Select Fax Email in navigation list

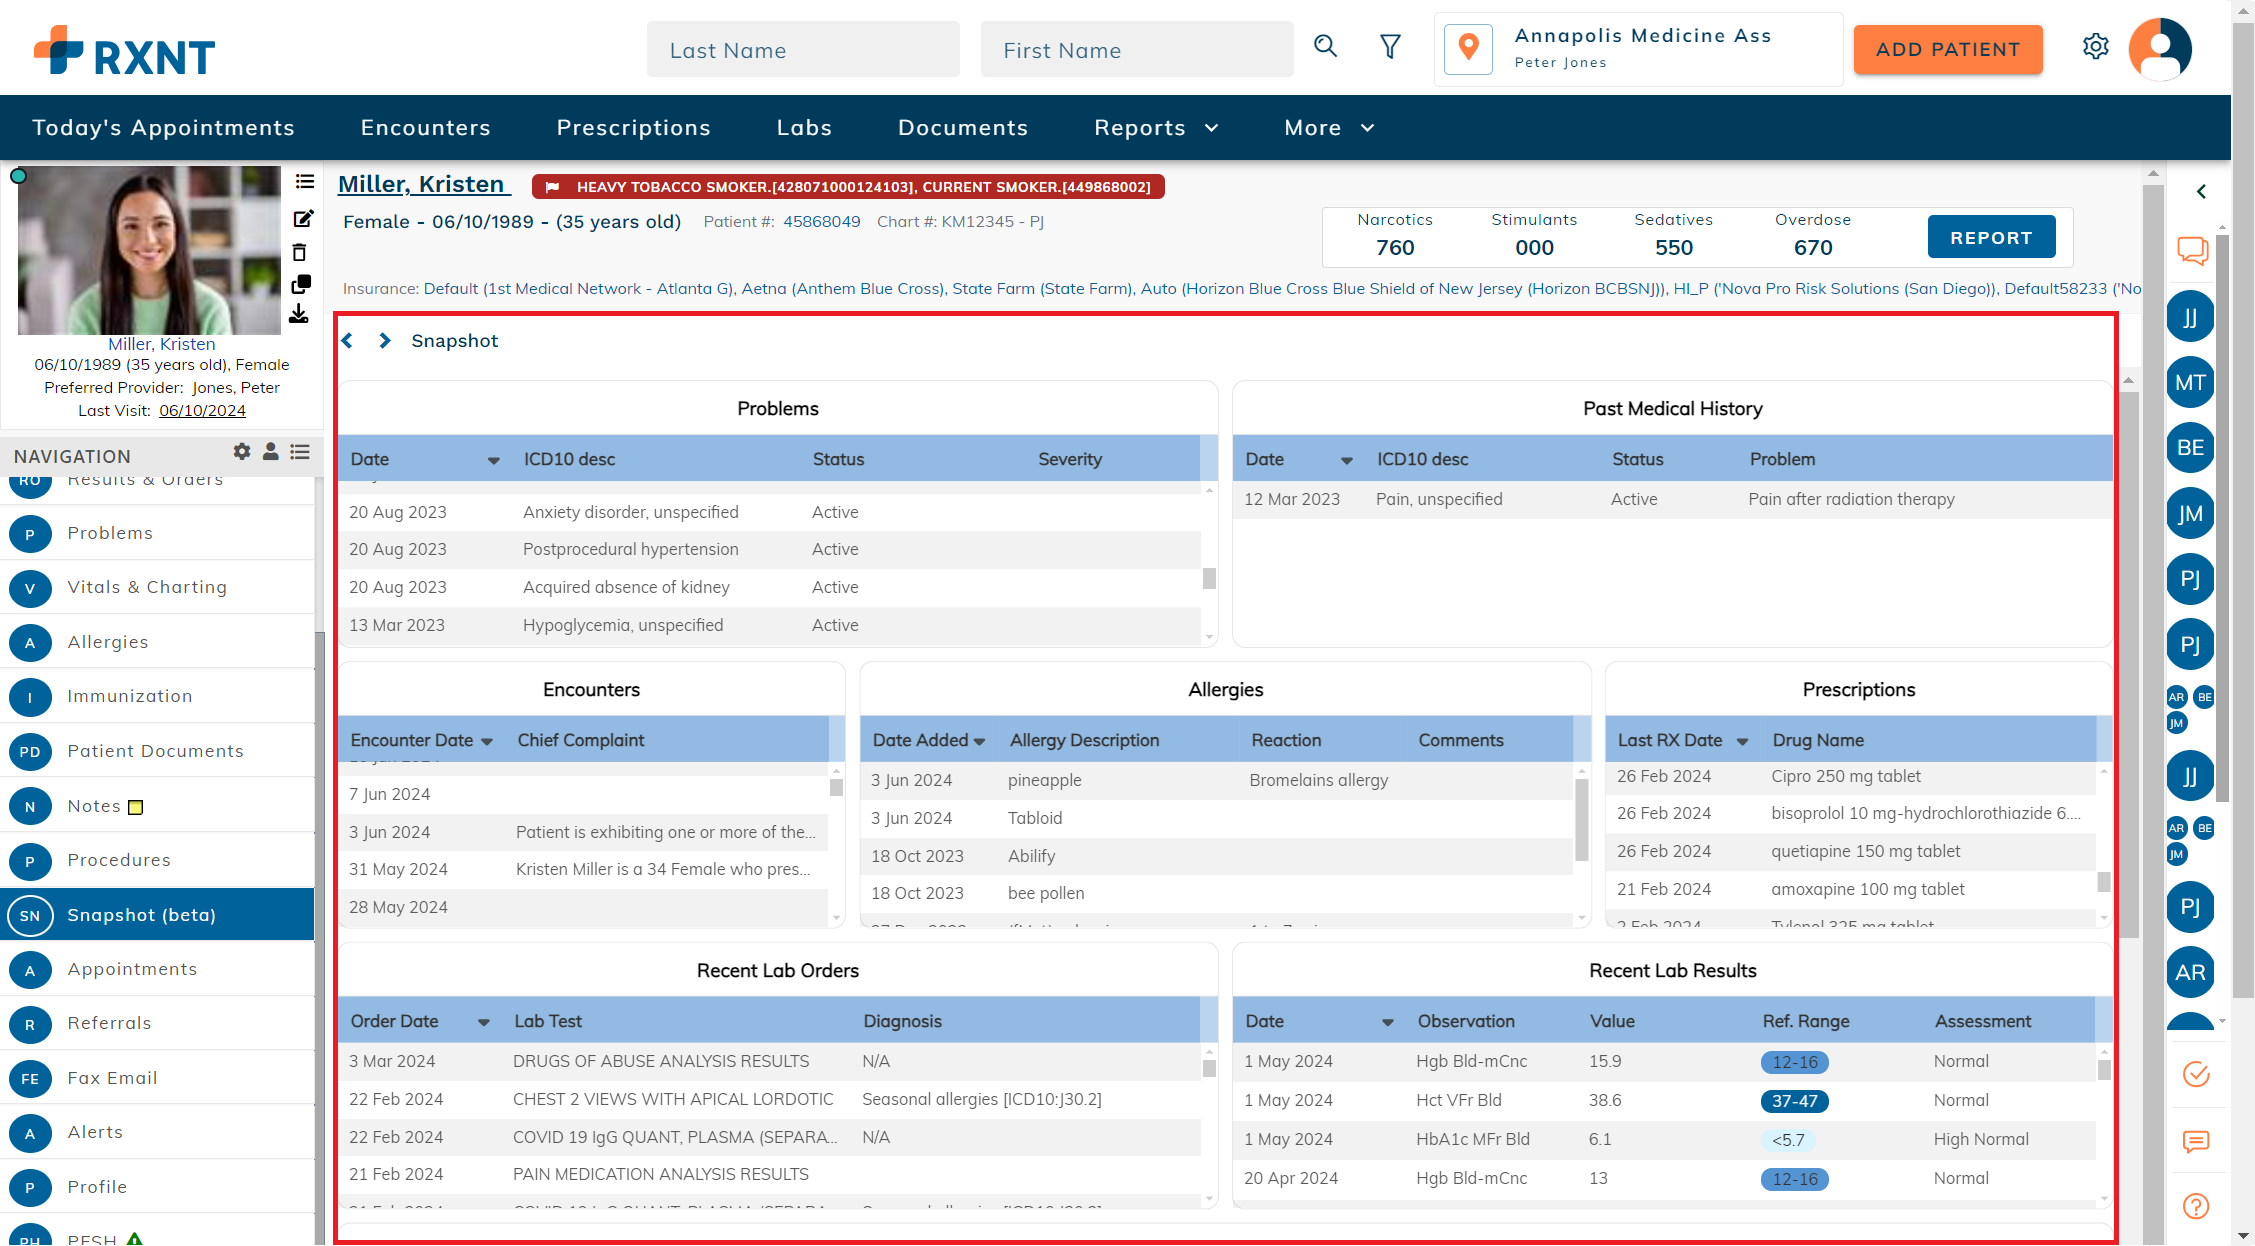pos(157,1078)
